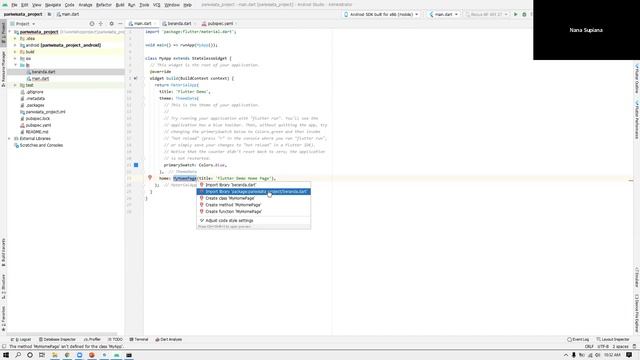The width and height of the screenshot is (640, 360).
Task: Choose Create function 'MyHomePage' quick fix
Action: pyautogui.click(x=253, y=211)
